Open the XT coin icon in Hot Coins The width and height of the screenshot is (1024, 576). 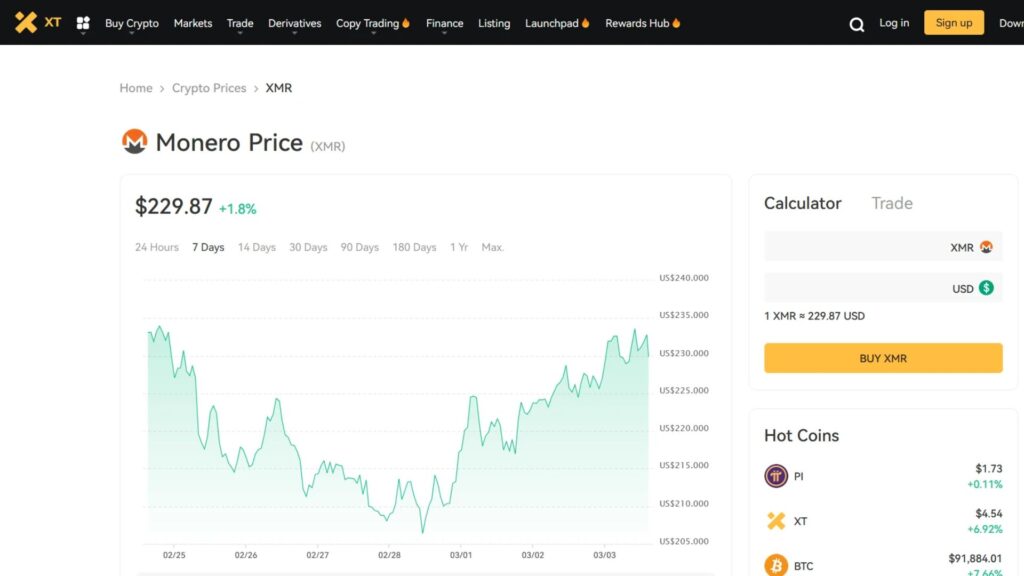coord(776,520)
